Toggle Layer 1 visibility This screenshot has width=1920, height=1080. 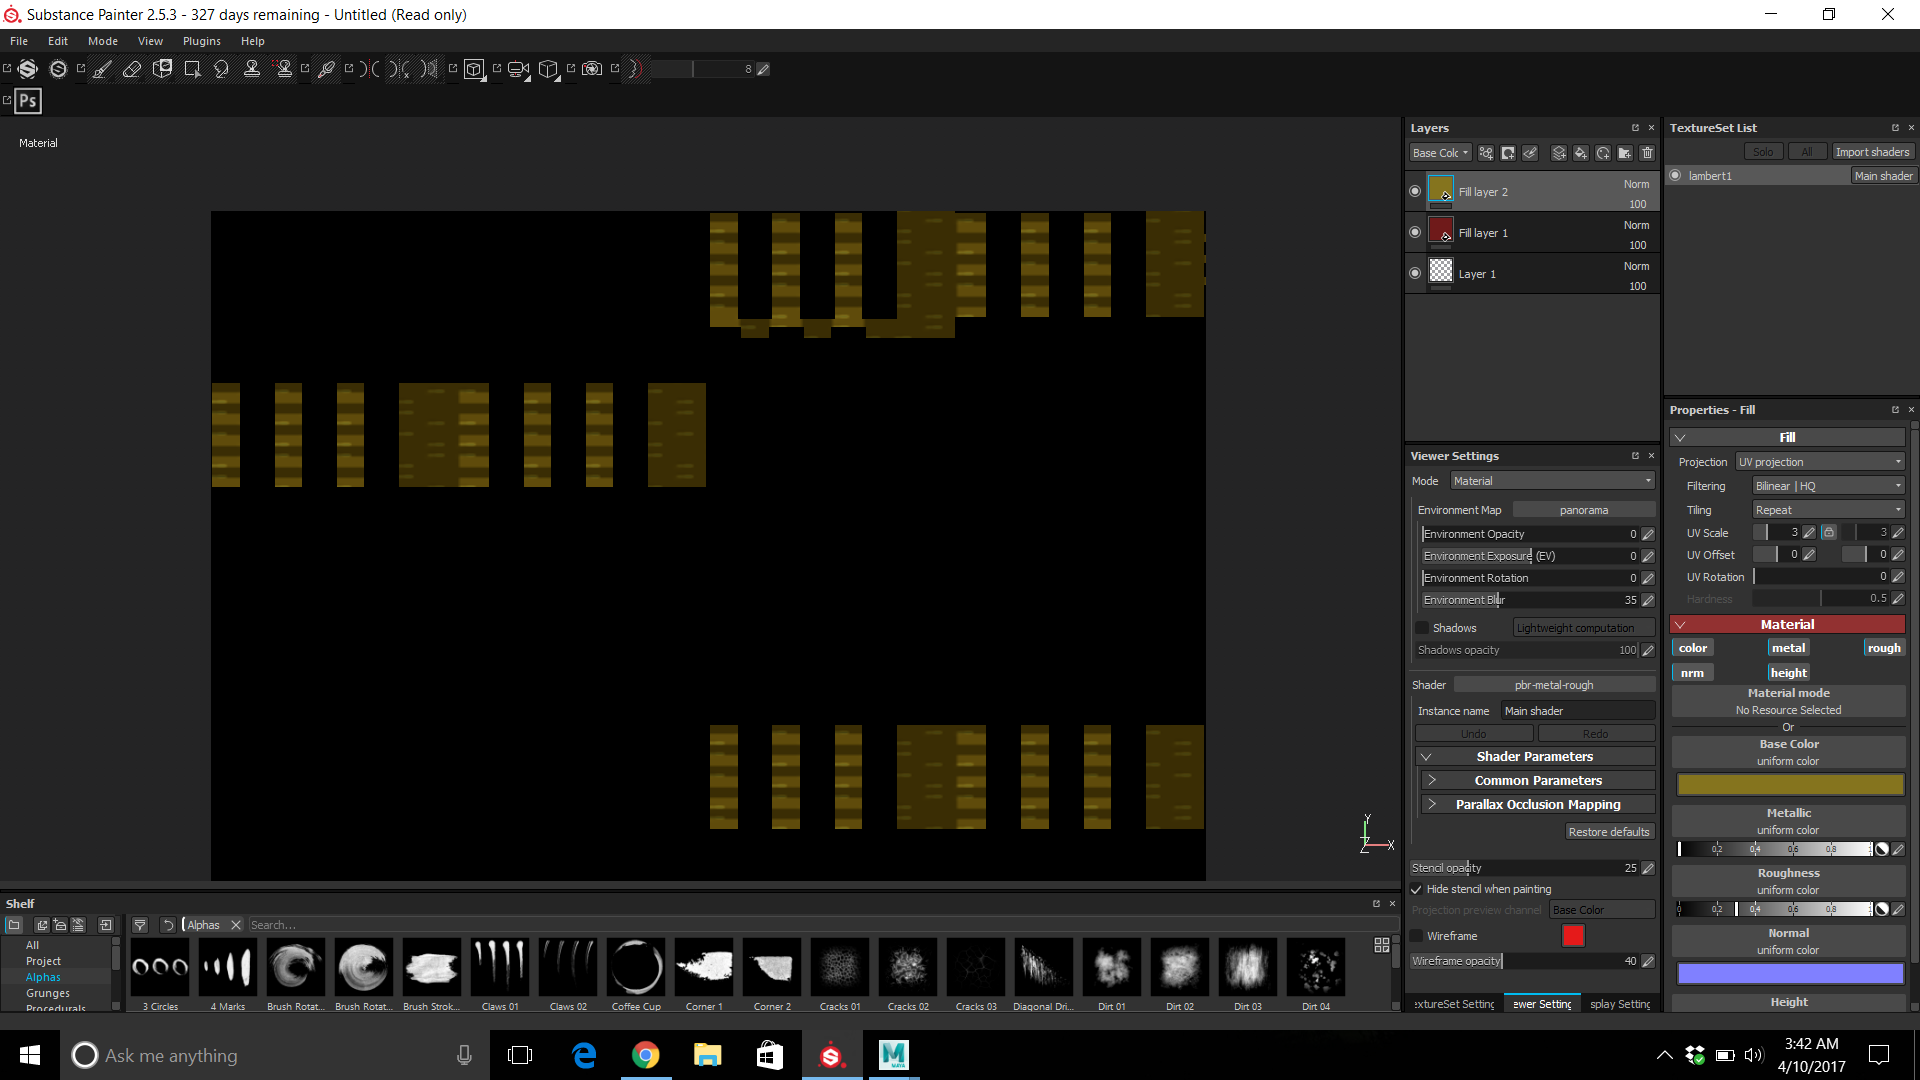[x=1415, y=273]
